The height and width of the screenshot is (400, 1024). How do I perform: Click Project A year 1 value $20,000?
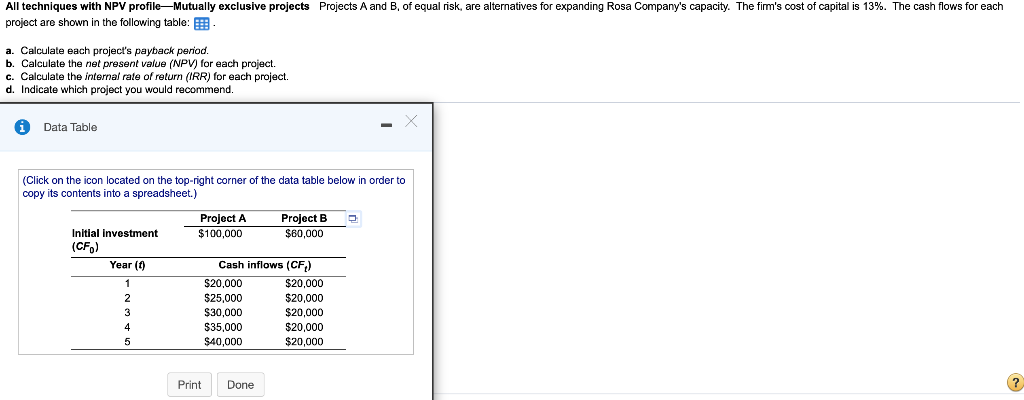tap(223, 284)
